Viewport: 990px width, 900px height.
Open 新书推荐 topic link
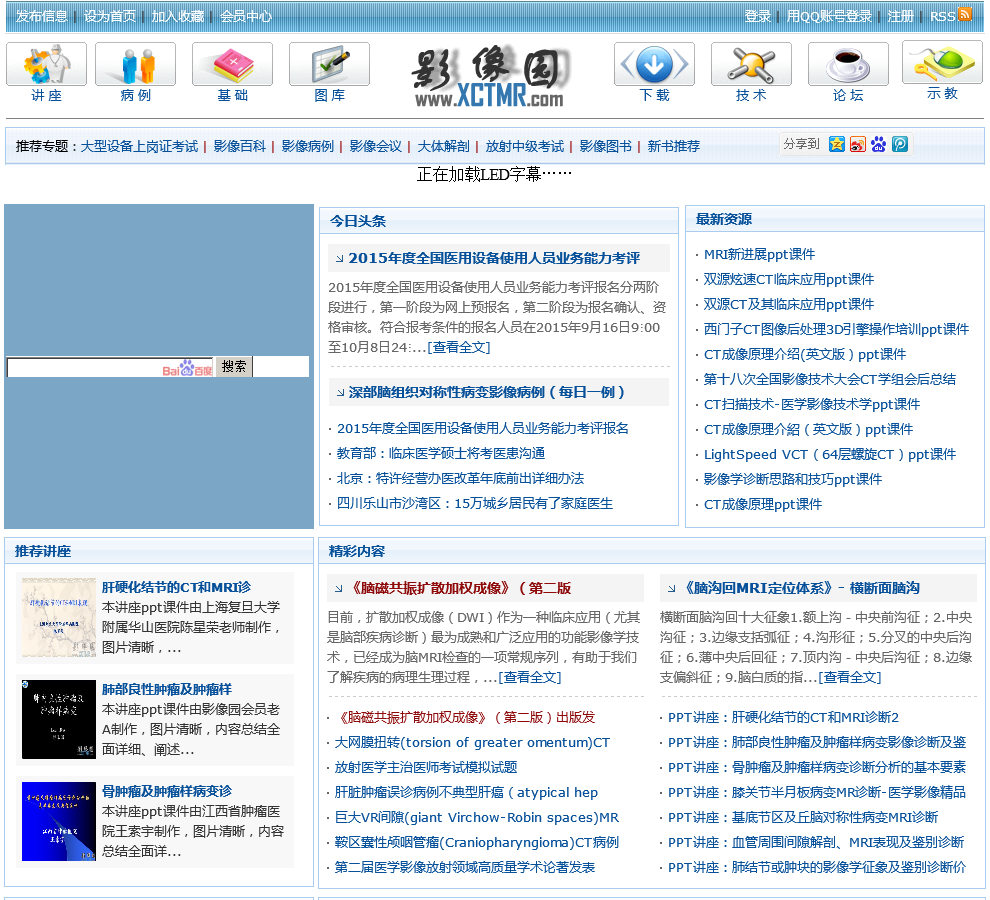coord(674,147)
